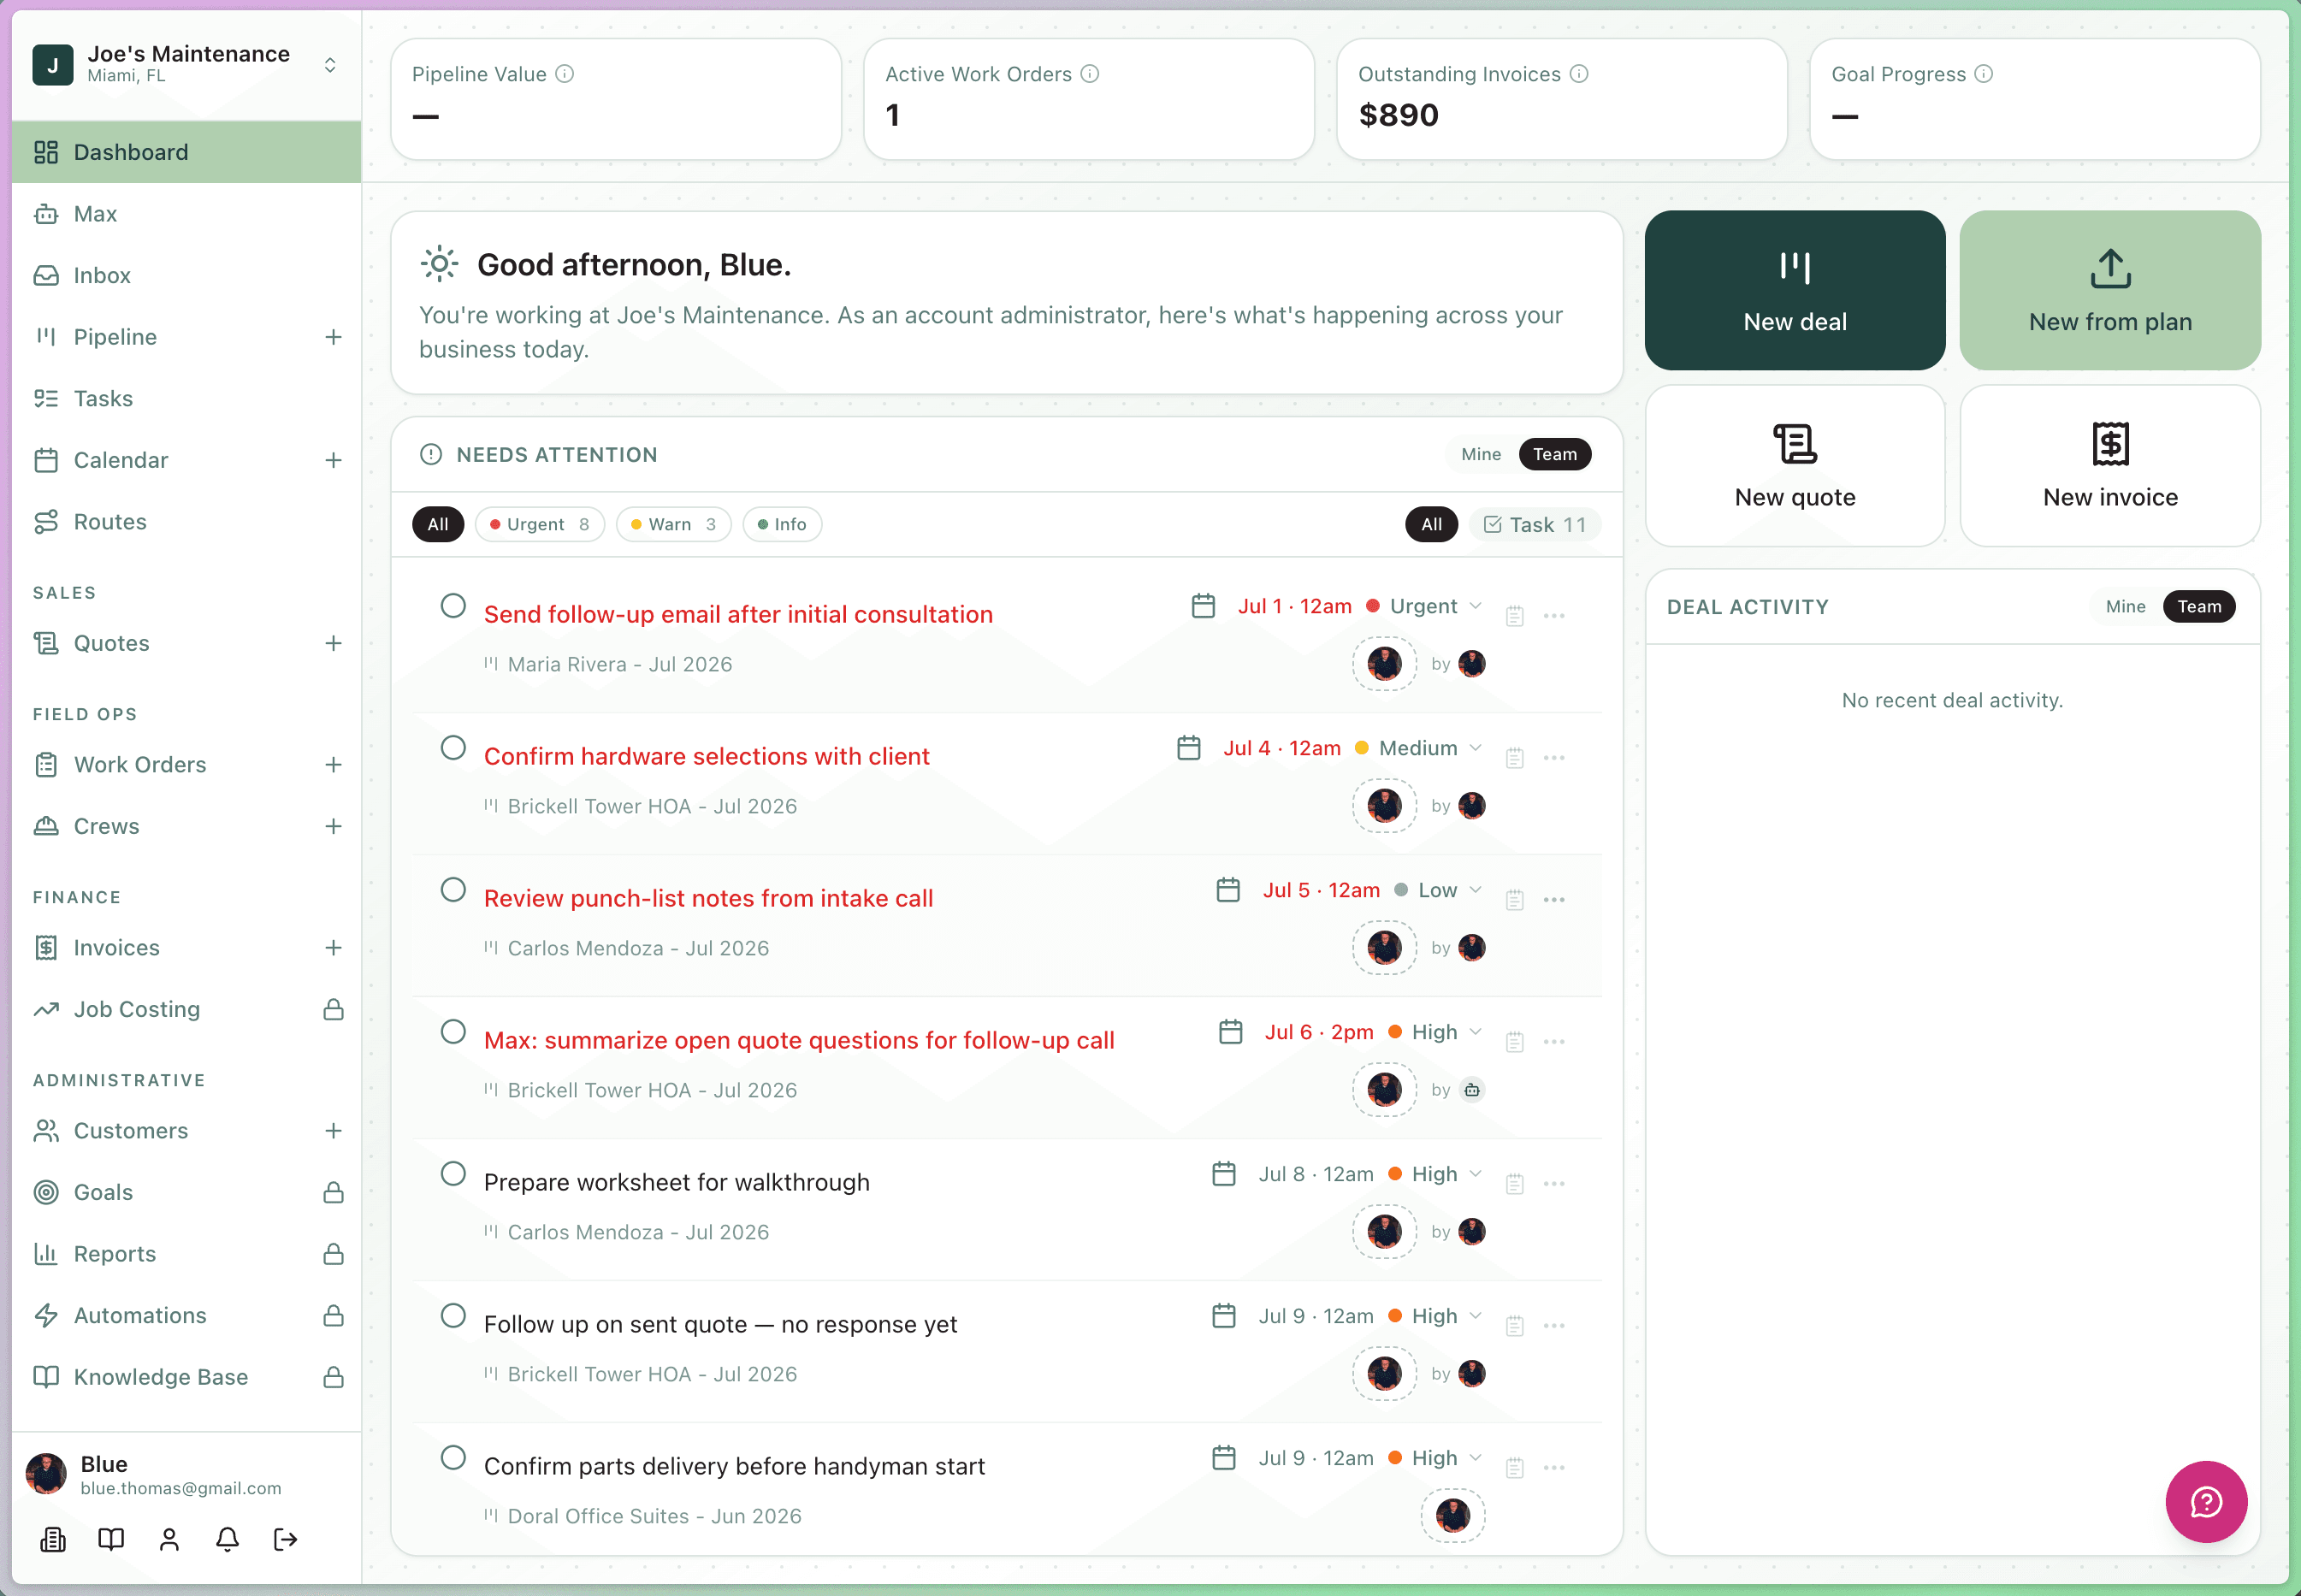
Task: Create a new quote via Quotes plus icon
Action: coord(334,643)
